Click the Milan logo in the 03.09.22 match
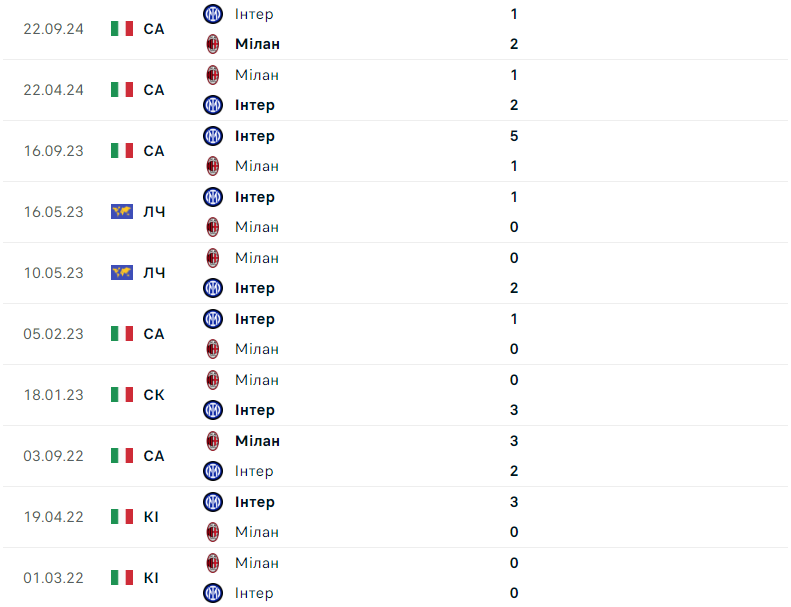The width and height of the screenshot is (791, 607). pyautogui.click(x=212, y=441)
